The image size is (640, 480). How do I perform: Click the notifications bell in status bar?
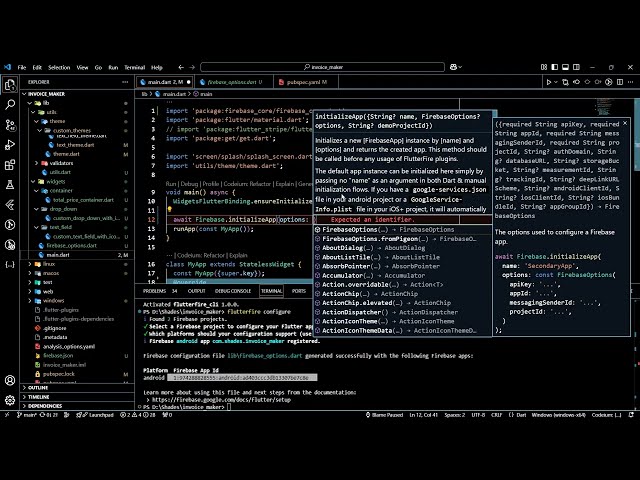coord(631,415)
